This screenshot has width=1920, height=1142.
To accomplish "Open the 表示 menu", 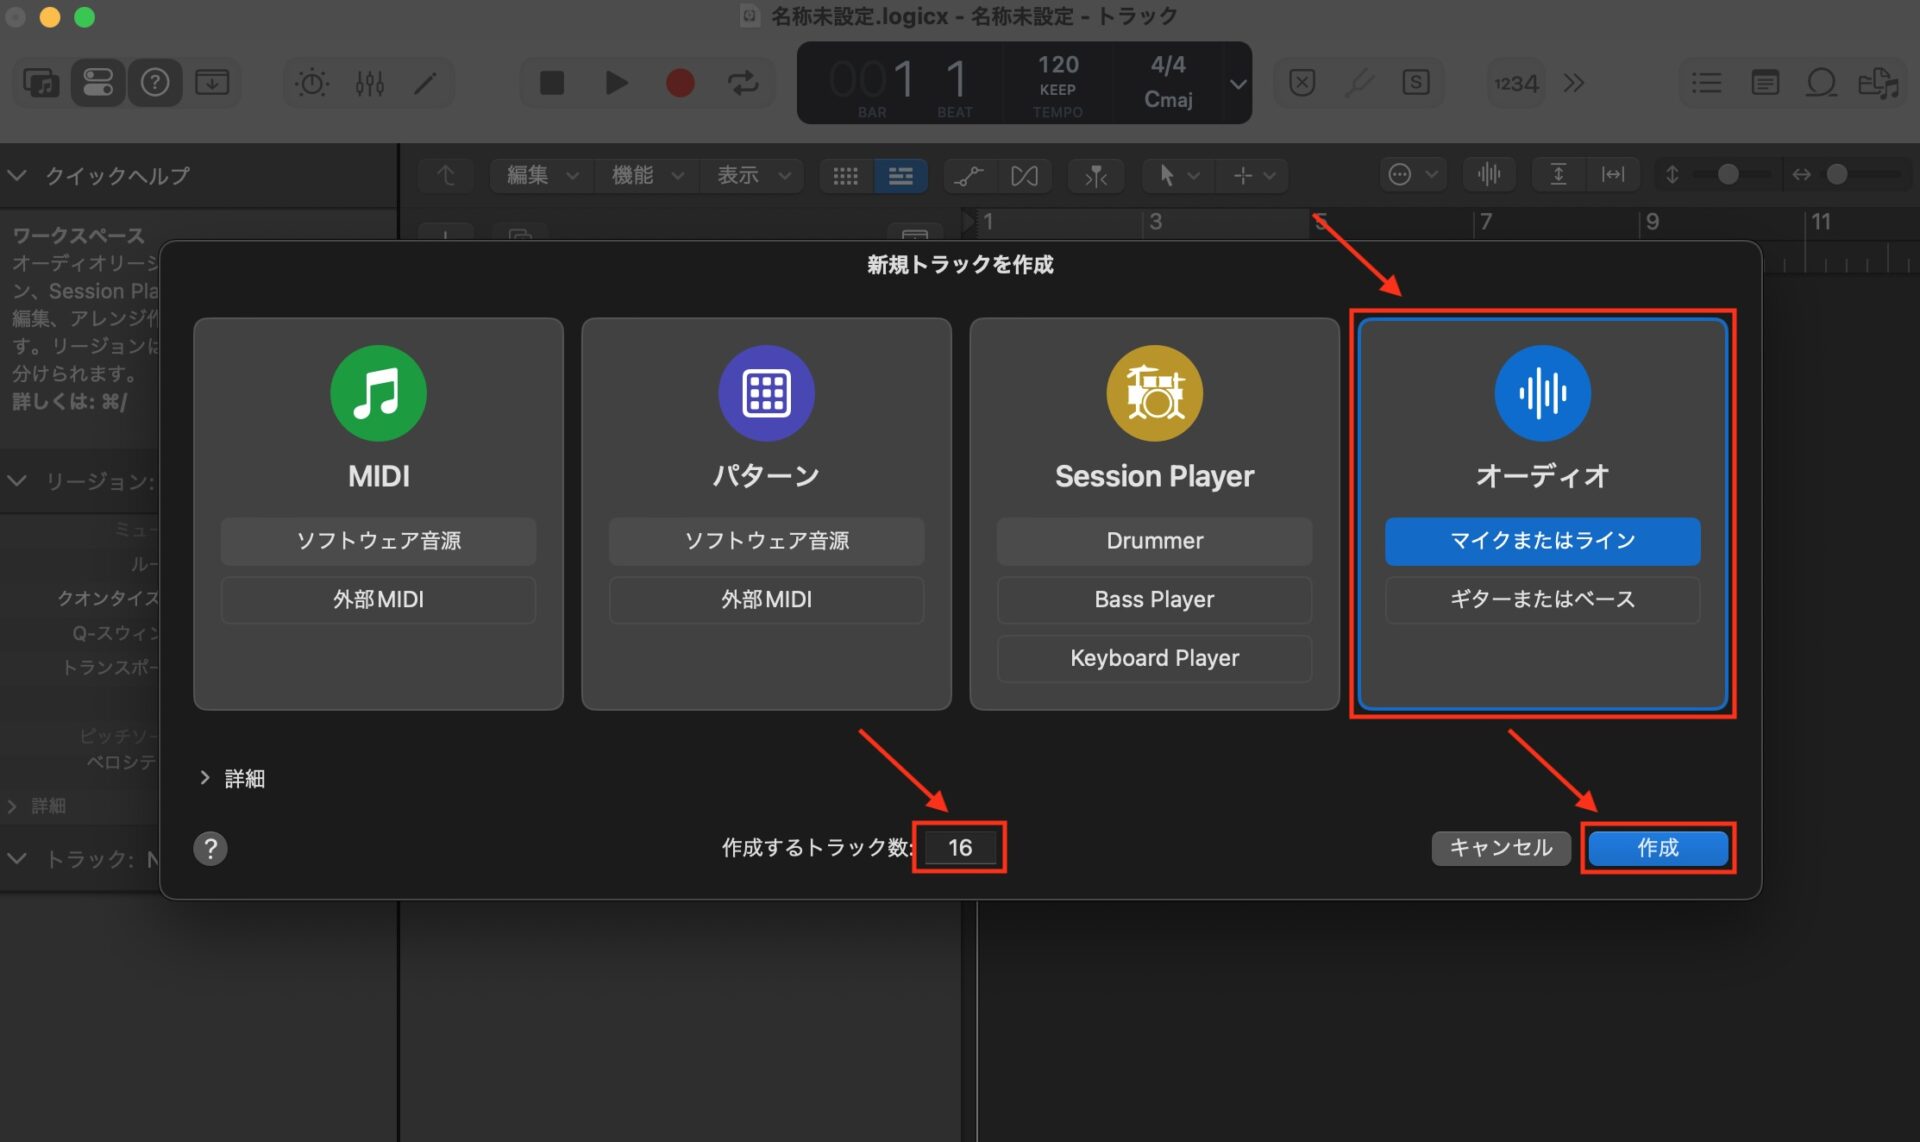I will 753,175.
